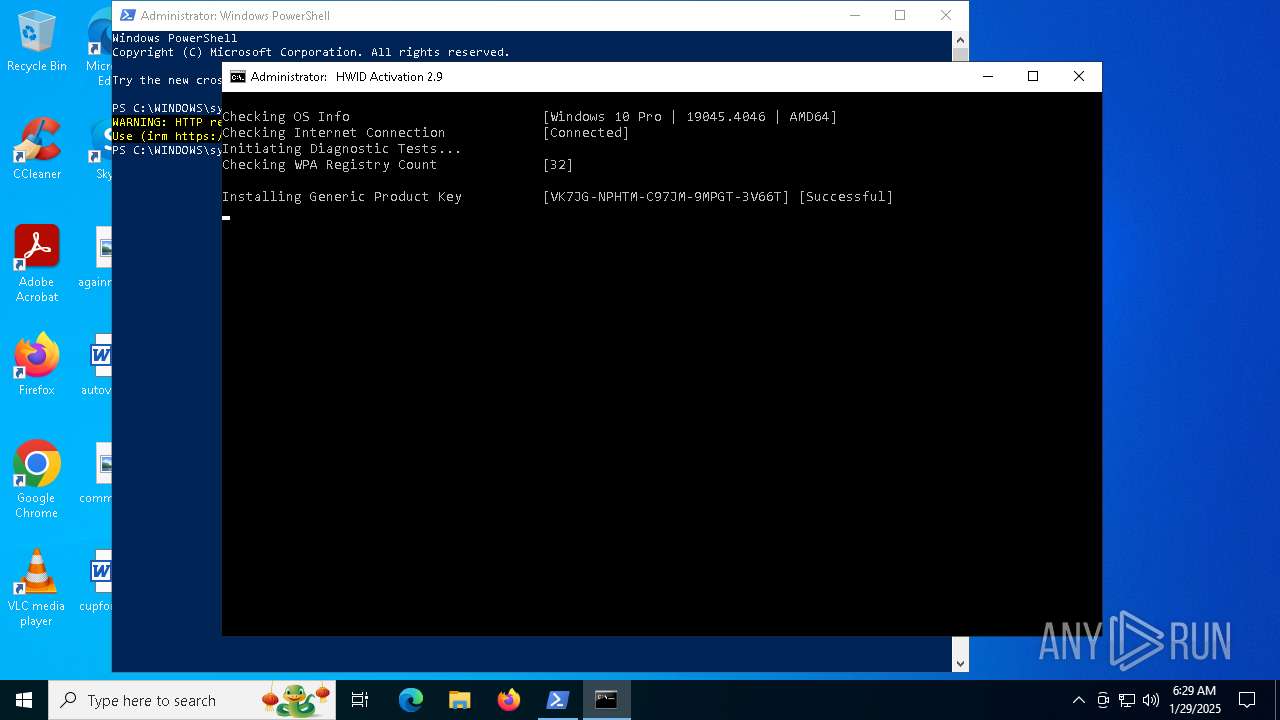Launch VLC media player from the desktop
Image resolution: width=1280 pixels, height=720 pixels.
coord(37,588)
